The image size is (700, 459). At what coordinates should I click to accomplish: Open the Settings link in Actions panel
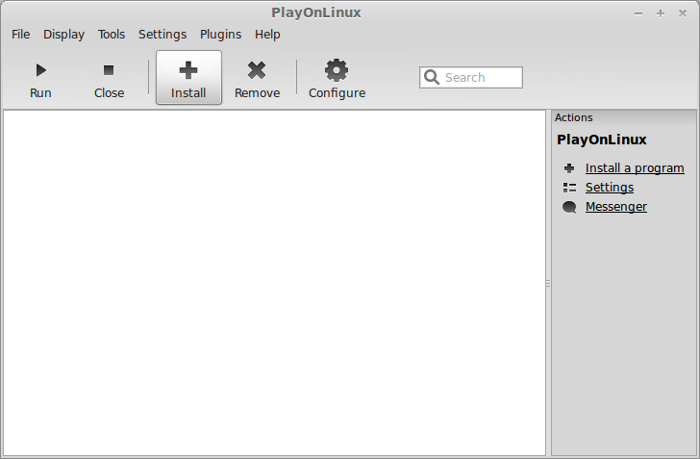tap(609, 188)
